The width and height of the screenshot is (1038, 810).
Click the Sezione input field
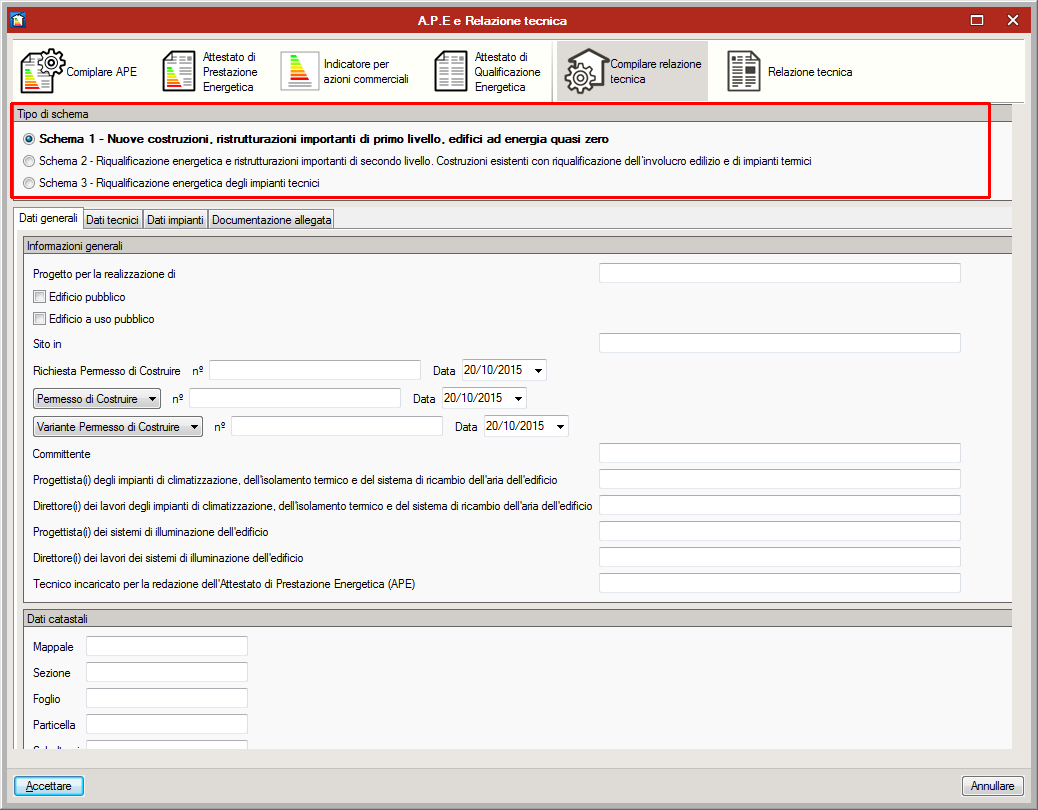(167, 672)
